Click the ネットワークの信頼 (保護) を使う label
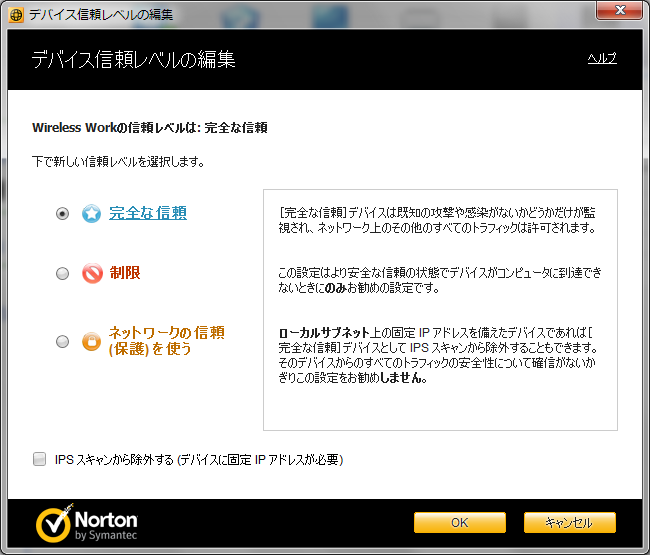650x555 pixels. (x=167, y=341)
